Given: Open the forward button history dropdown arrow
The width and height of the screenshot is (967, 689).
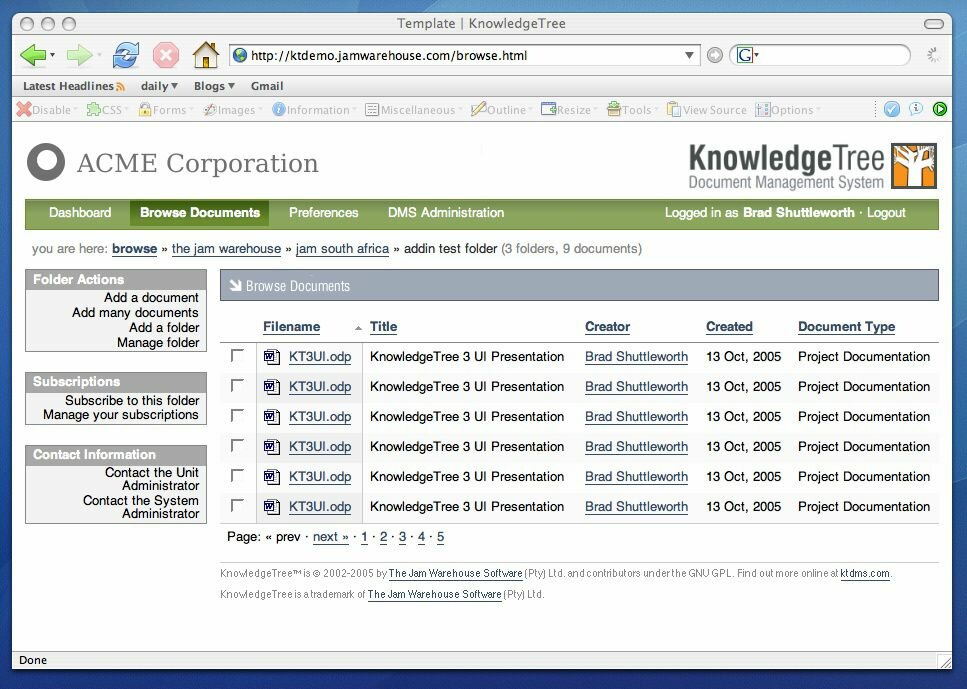Looking at the screenshot, I should click(99, 55).
